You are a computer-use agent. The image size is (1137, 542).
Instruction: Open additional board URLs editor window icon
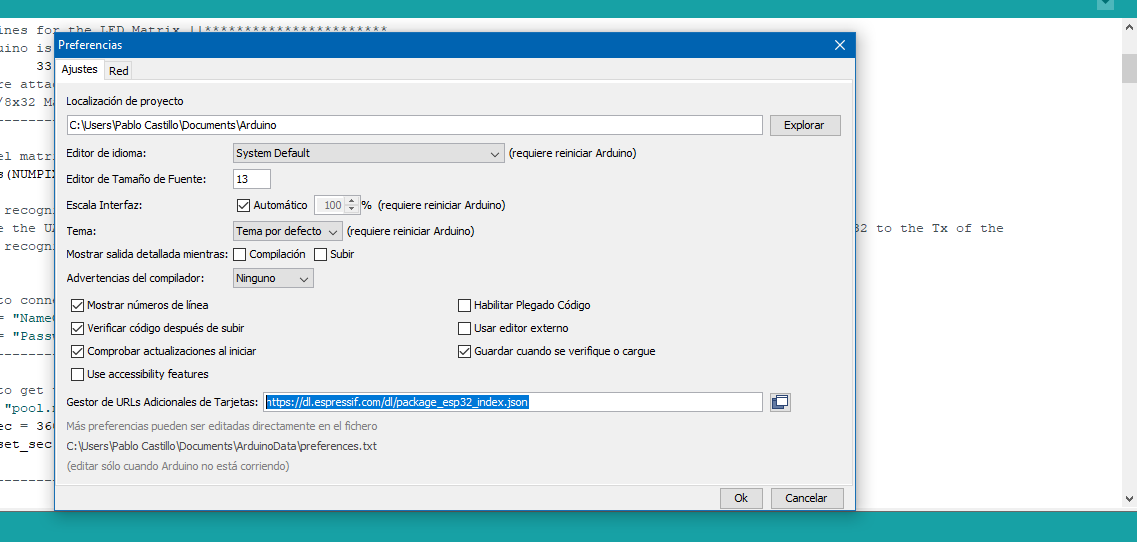point(780,402)
